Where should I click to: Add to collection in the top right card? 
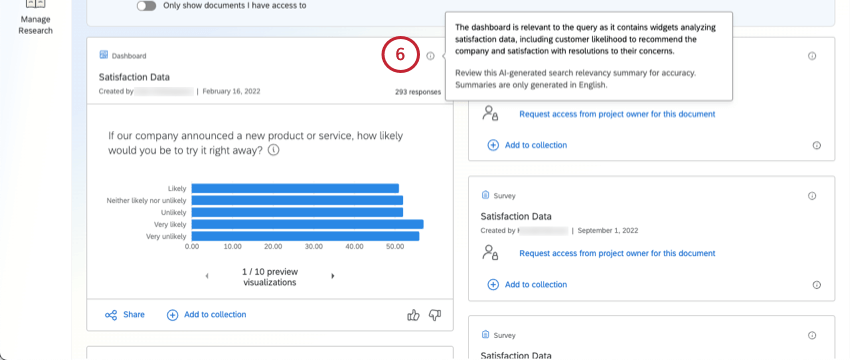[527, 145]
